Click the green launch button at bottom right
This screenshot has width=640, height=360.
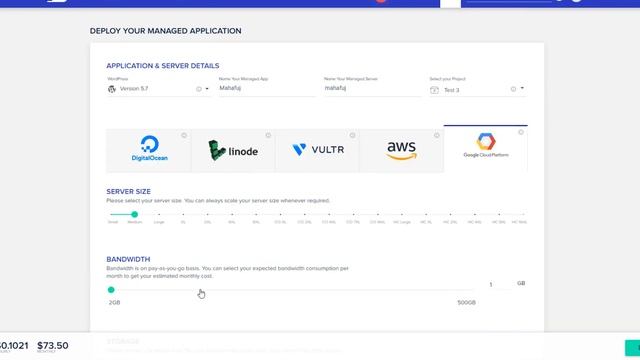pos(633,348)
